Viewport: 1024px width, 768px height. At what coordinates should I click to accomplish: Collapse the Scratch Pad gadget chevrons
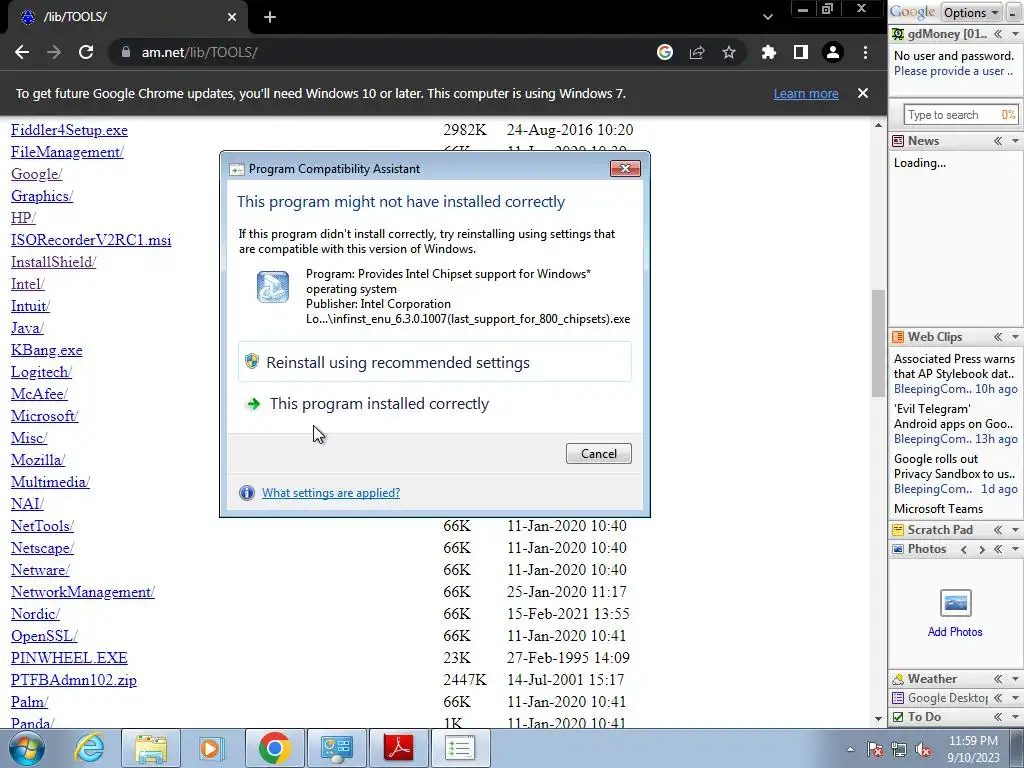998,530
